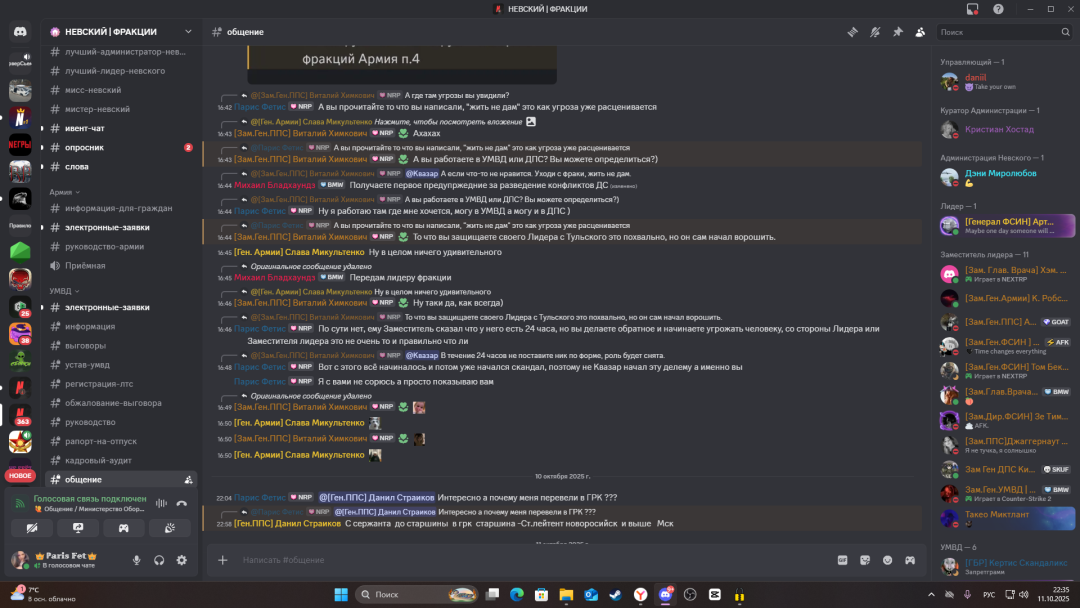Toggle the member list visibility
1080x608 pixels.
tap(919, 32)
